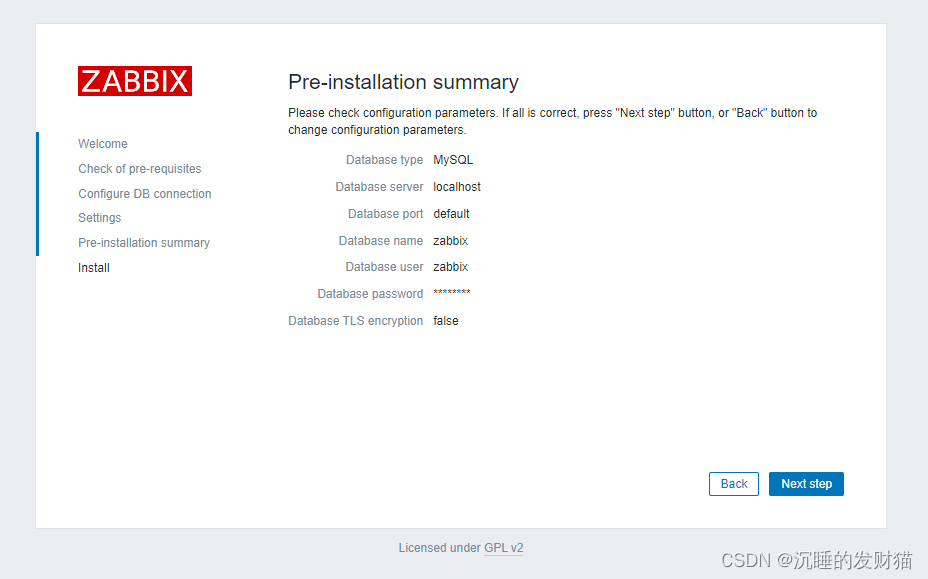Go back with the Back button
The width and height of the screenshot is (928, 579).
coord(734,484)
